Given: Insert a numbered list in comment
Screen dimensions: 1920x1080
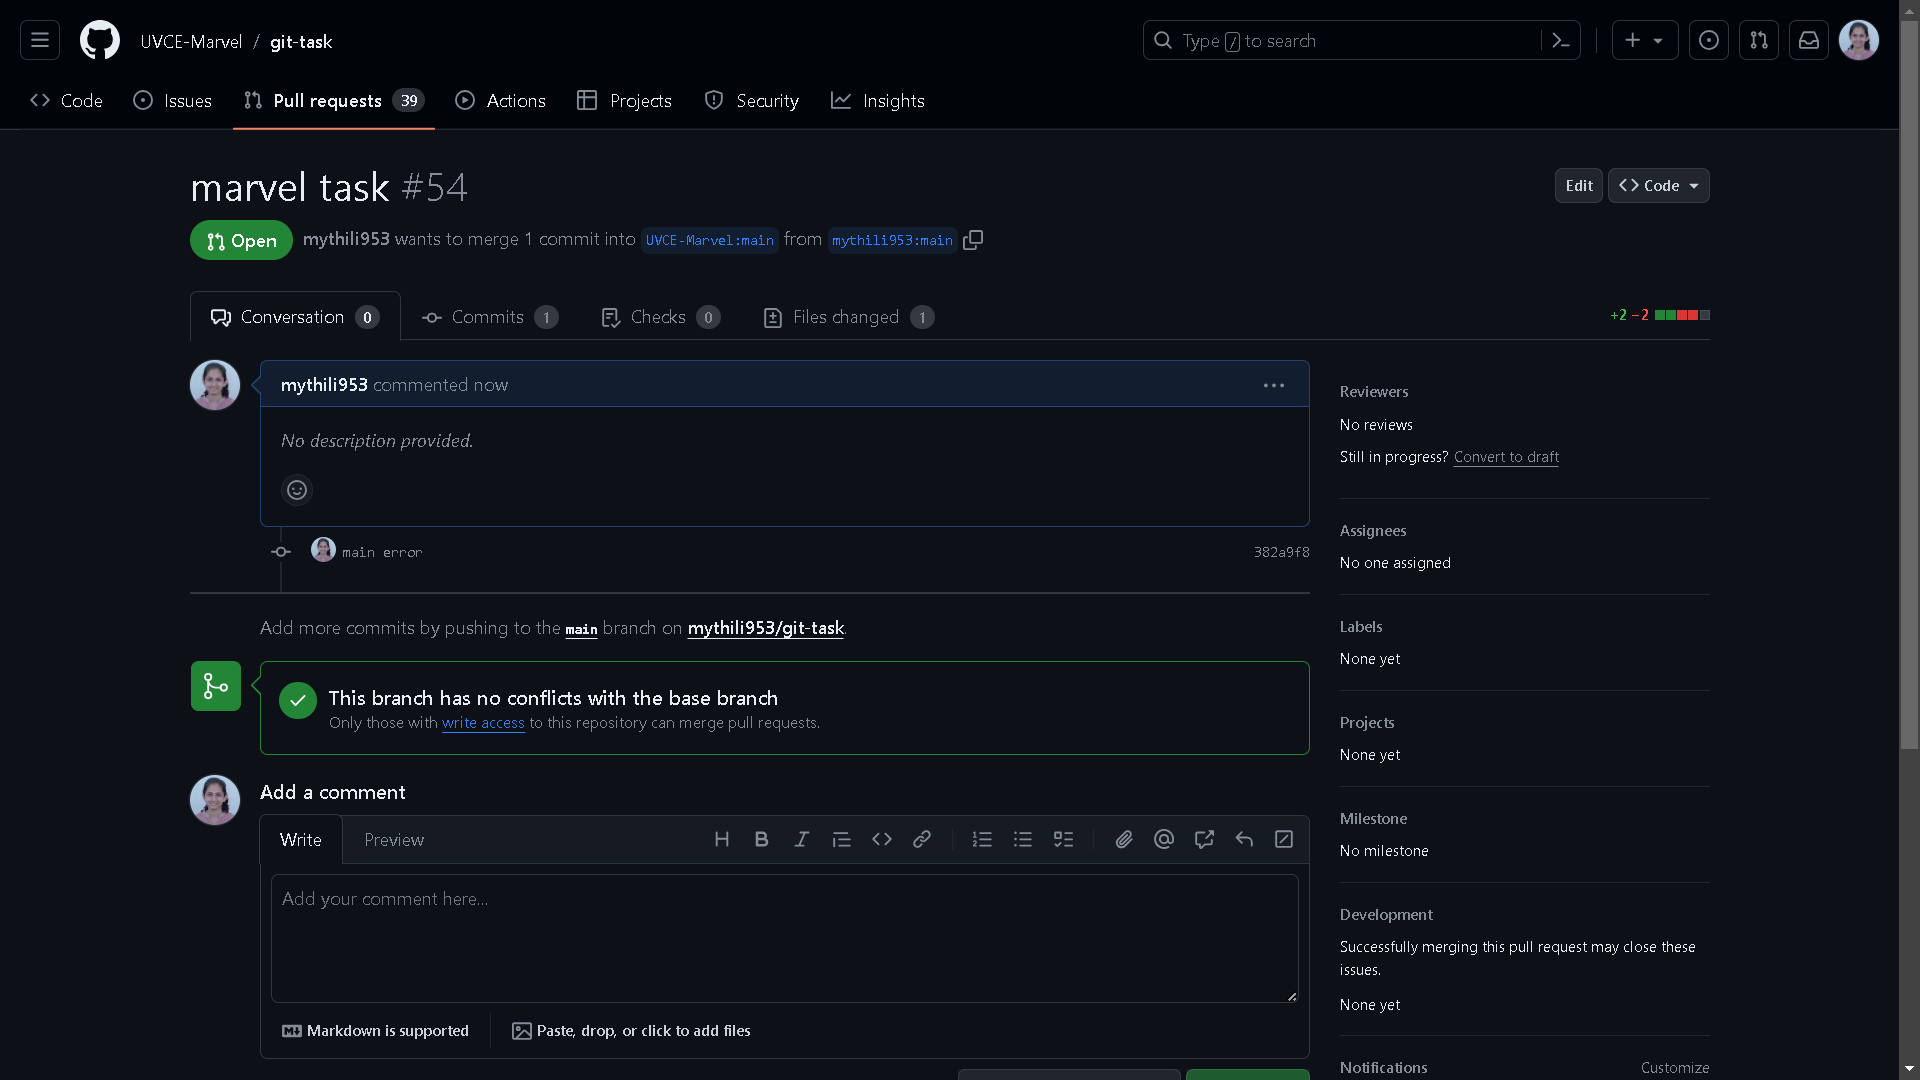Looking at the screenshot, I should point(983,840).
